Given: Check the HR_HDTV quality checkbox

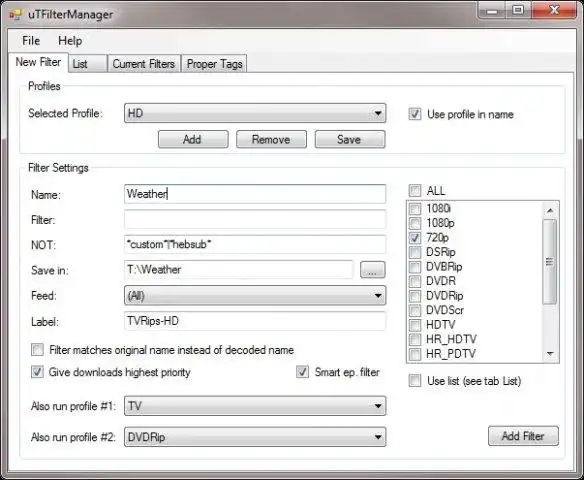Looking at the screenshot, I should [415, 339].
